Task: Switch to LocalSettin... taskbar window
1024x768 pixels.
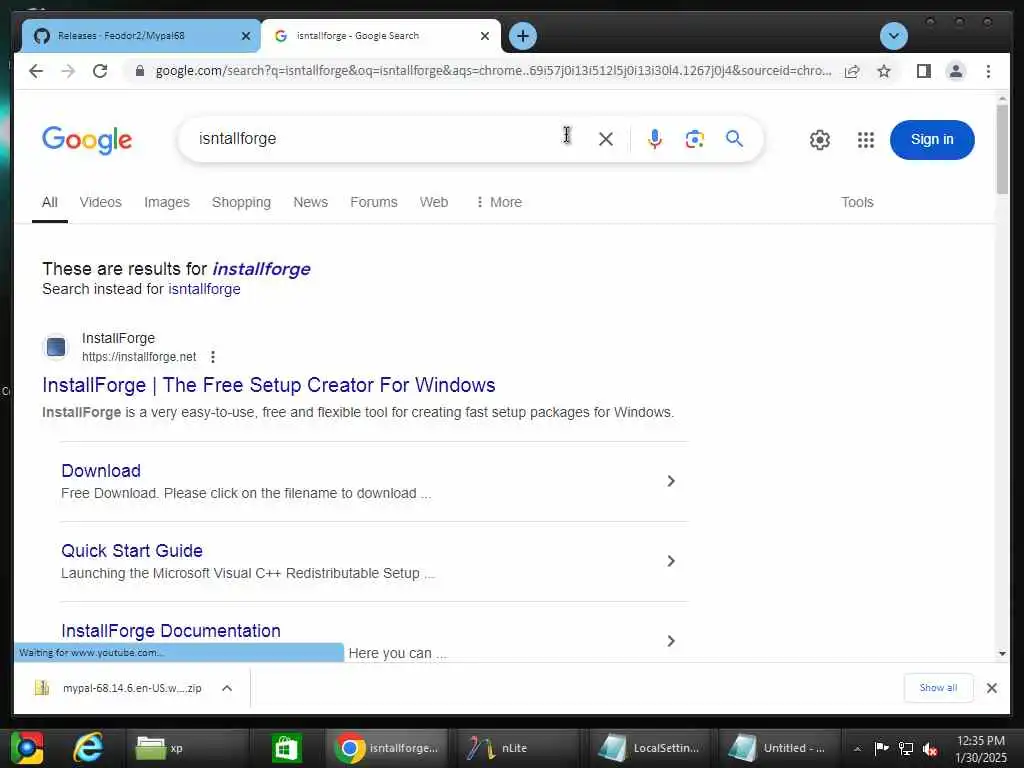Action: pos(650,748)
